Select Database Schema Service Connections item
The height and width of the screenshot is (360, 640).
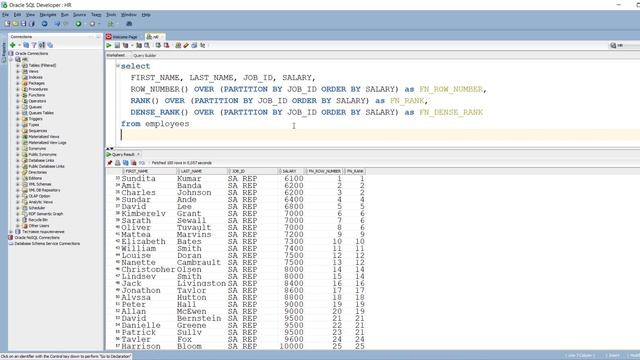(x=47, y=244)
